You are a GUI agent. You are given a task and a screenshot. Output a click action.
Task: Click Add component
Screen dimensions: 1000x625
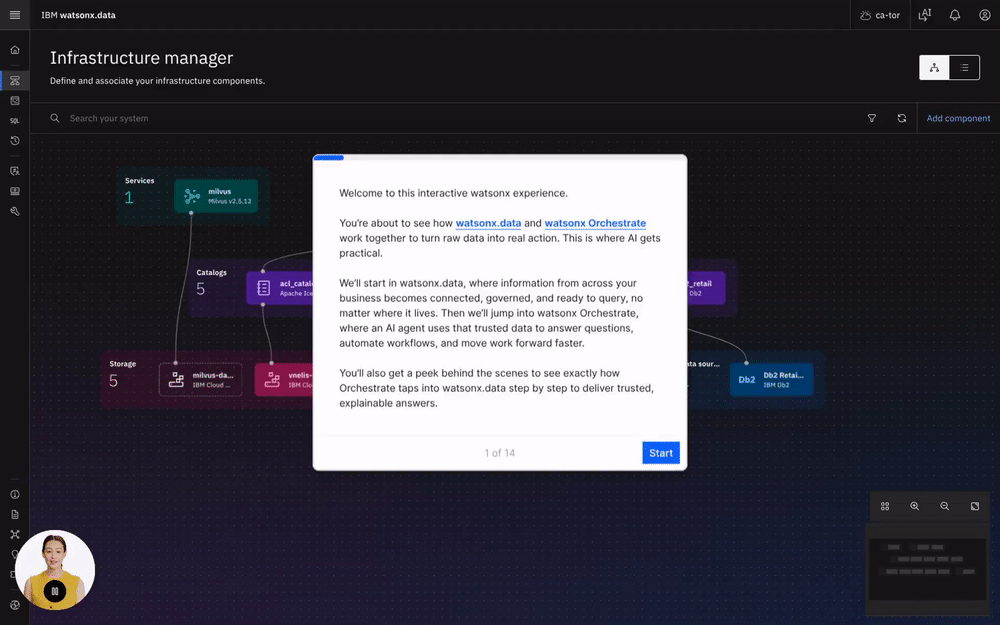point(959,118)
